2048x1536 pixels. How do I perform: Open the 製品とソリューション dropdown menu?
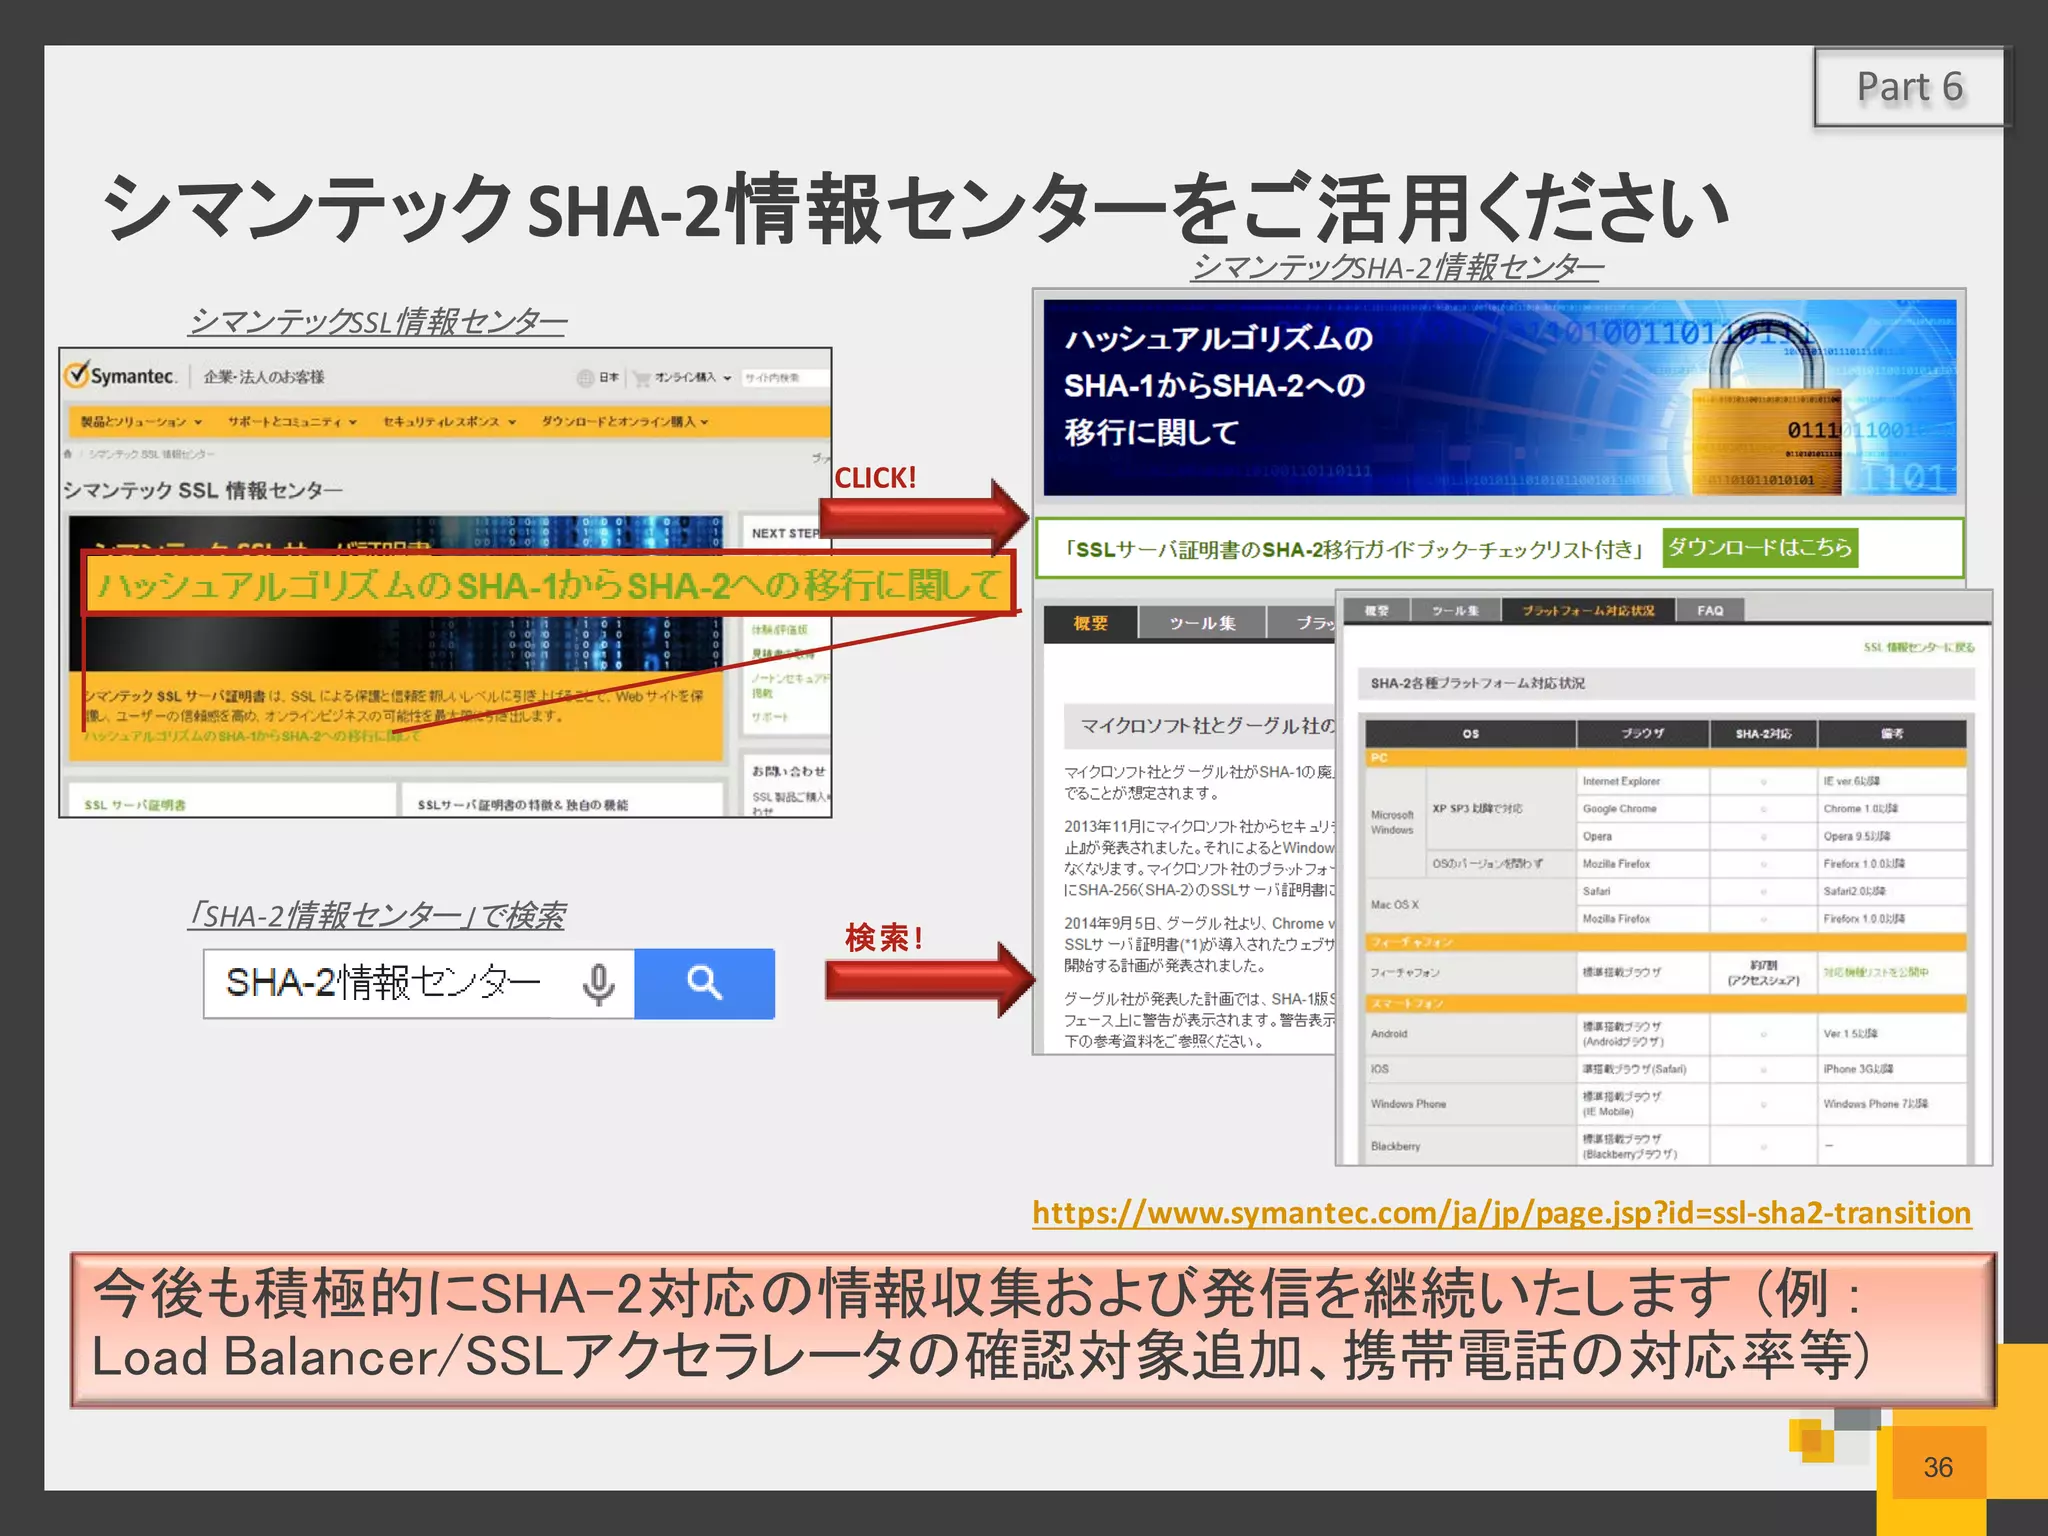click(x=141, y=422)
